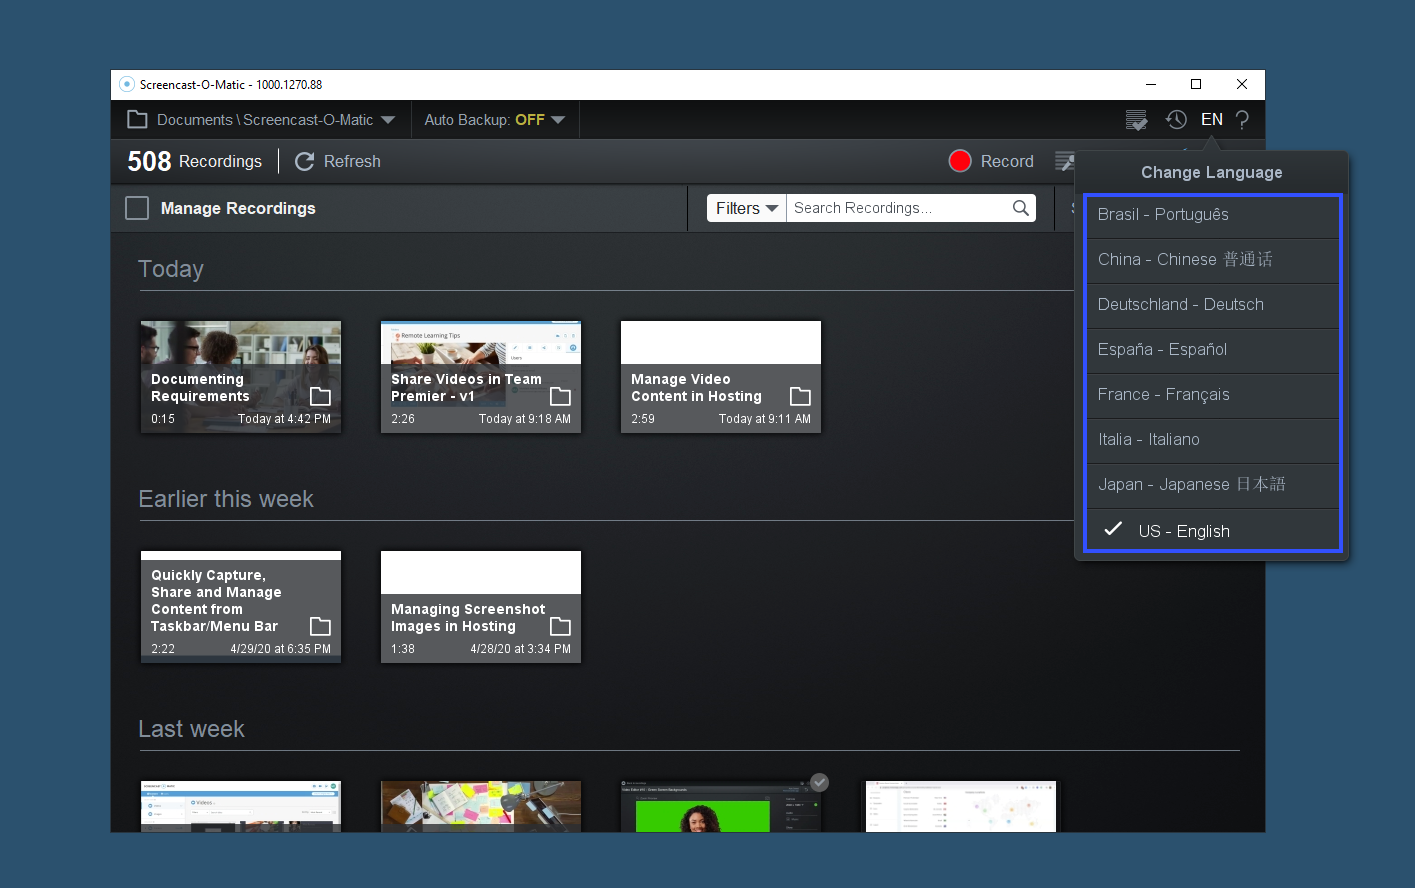Image resolution: width=1415 pixels, height=888 pixels.
Task: Click folder icon on Quickly Capture card
Action: pos(320,625)
